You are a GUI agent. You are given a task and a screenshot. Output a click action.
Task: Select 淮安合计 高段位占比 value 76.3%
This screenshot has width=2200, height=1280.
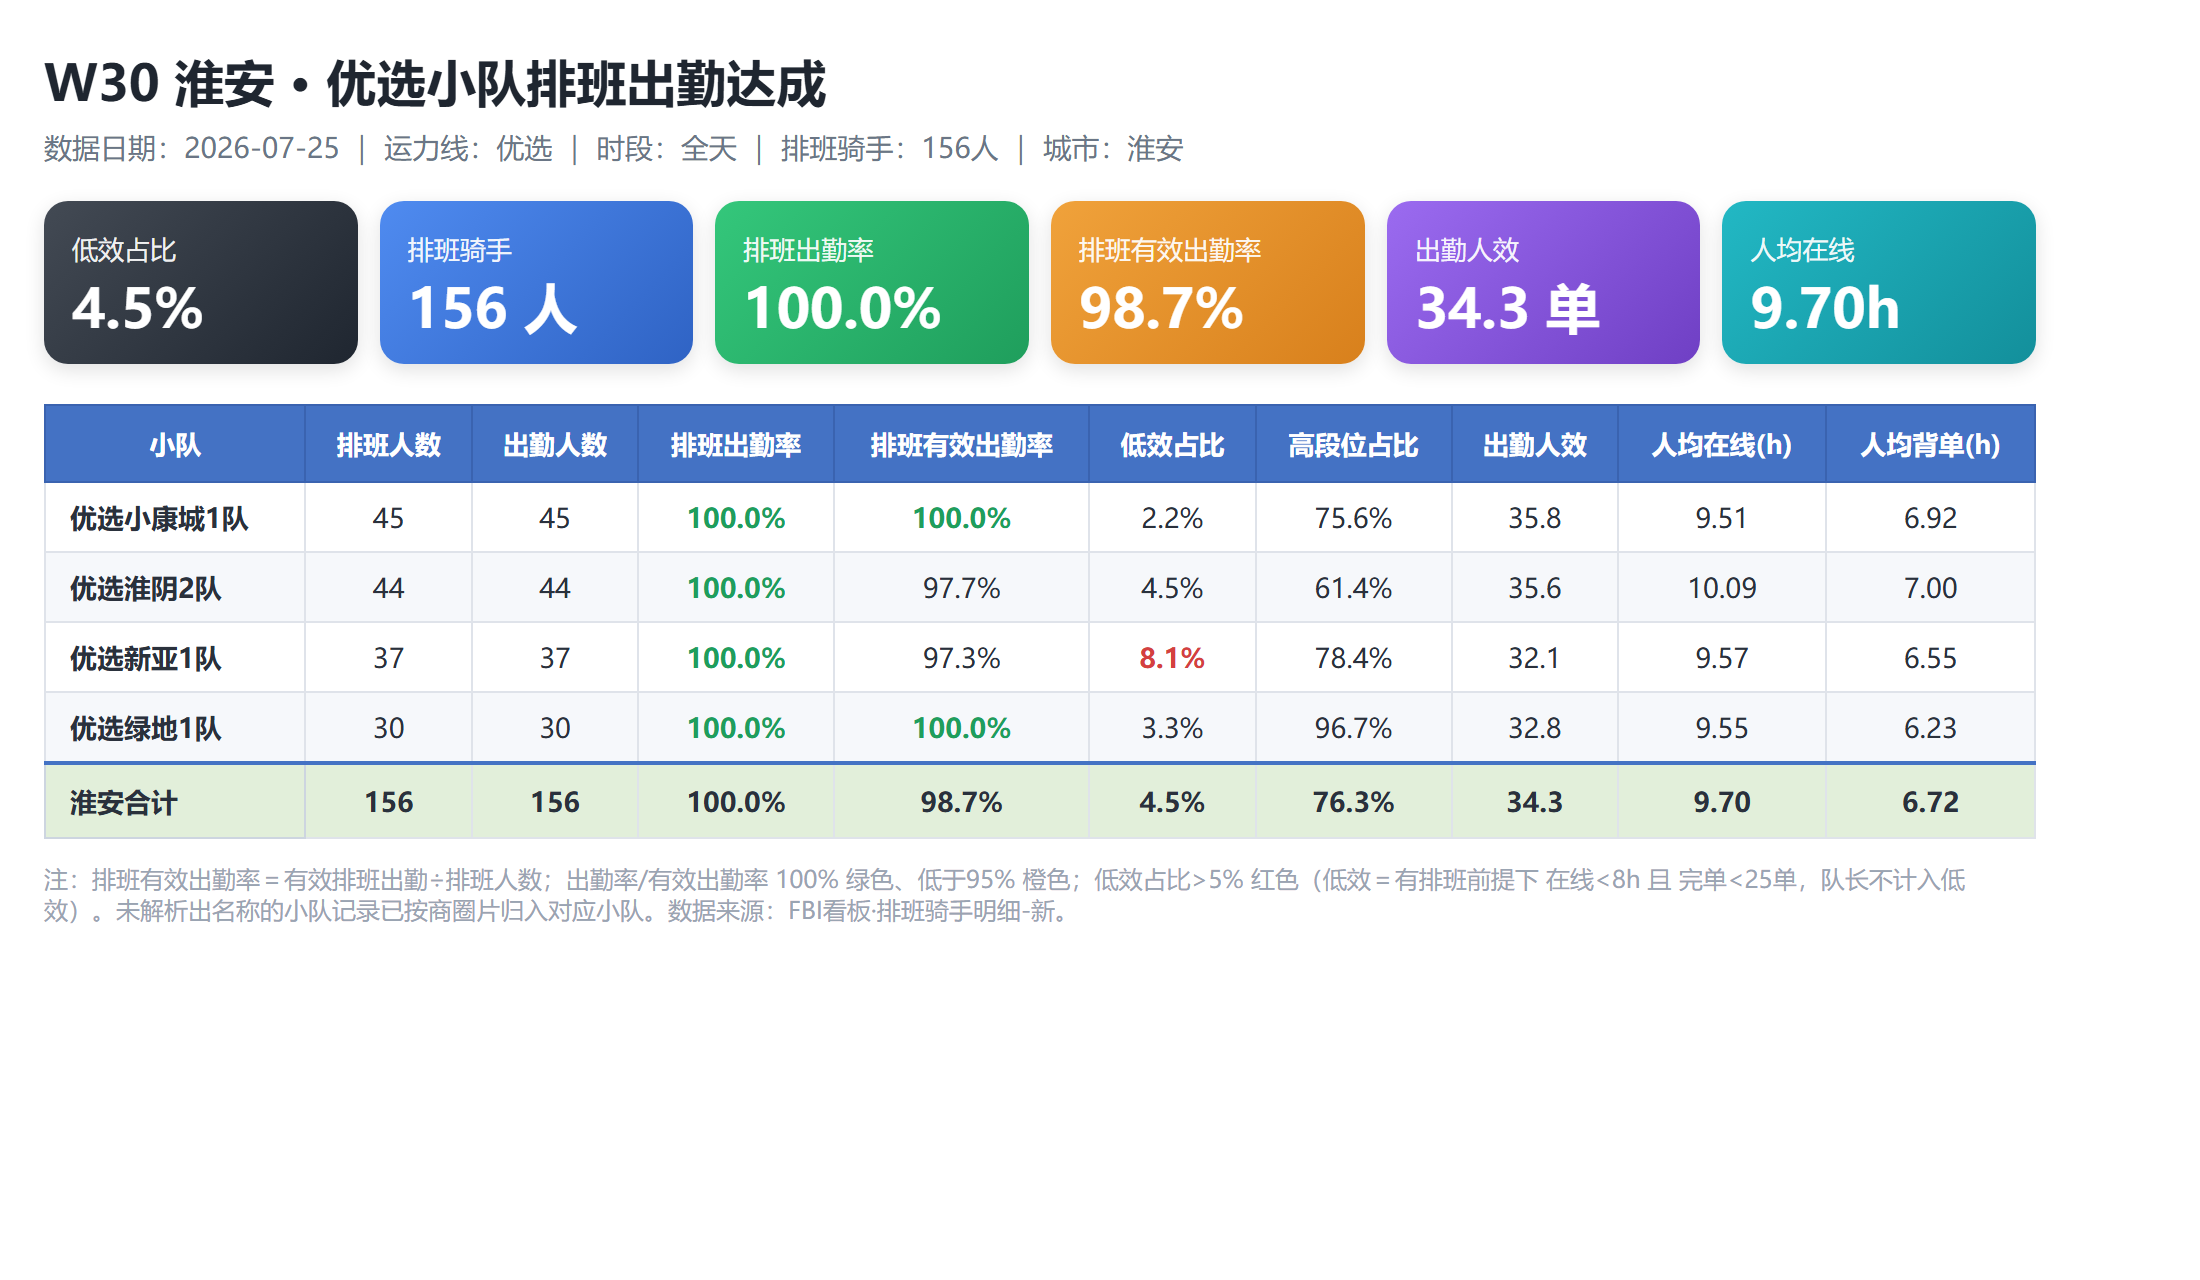(x=1353, y=802)
